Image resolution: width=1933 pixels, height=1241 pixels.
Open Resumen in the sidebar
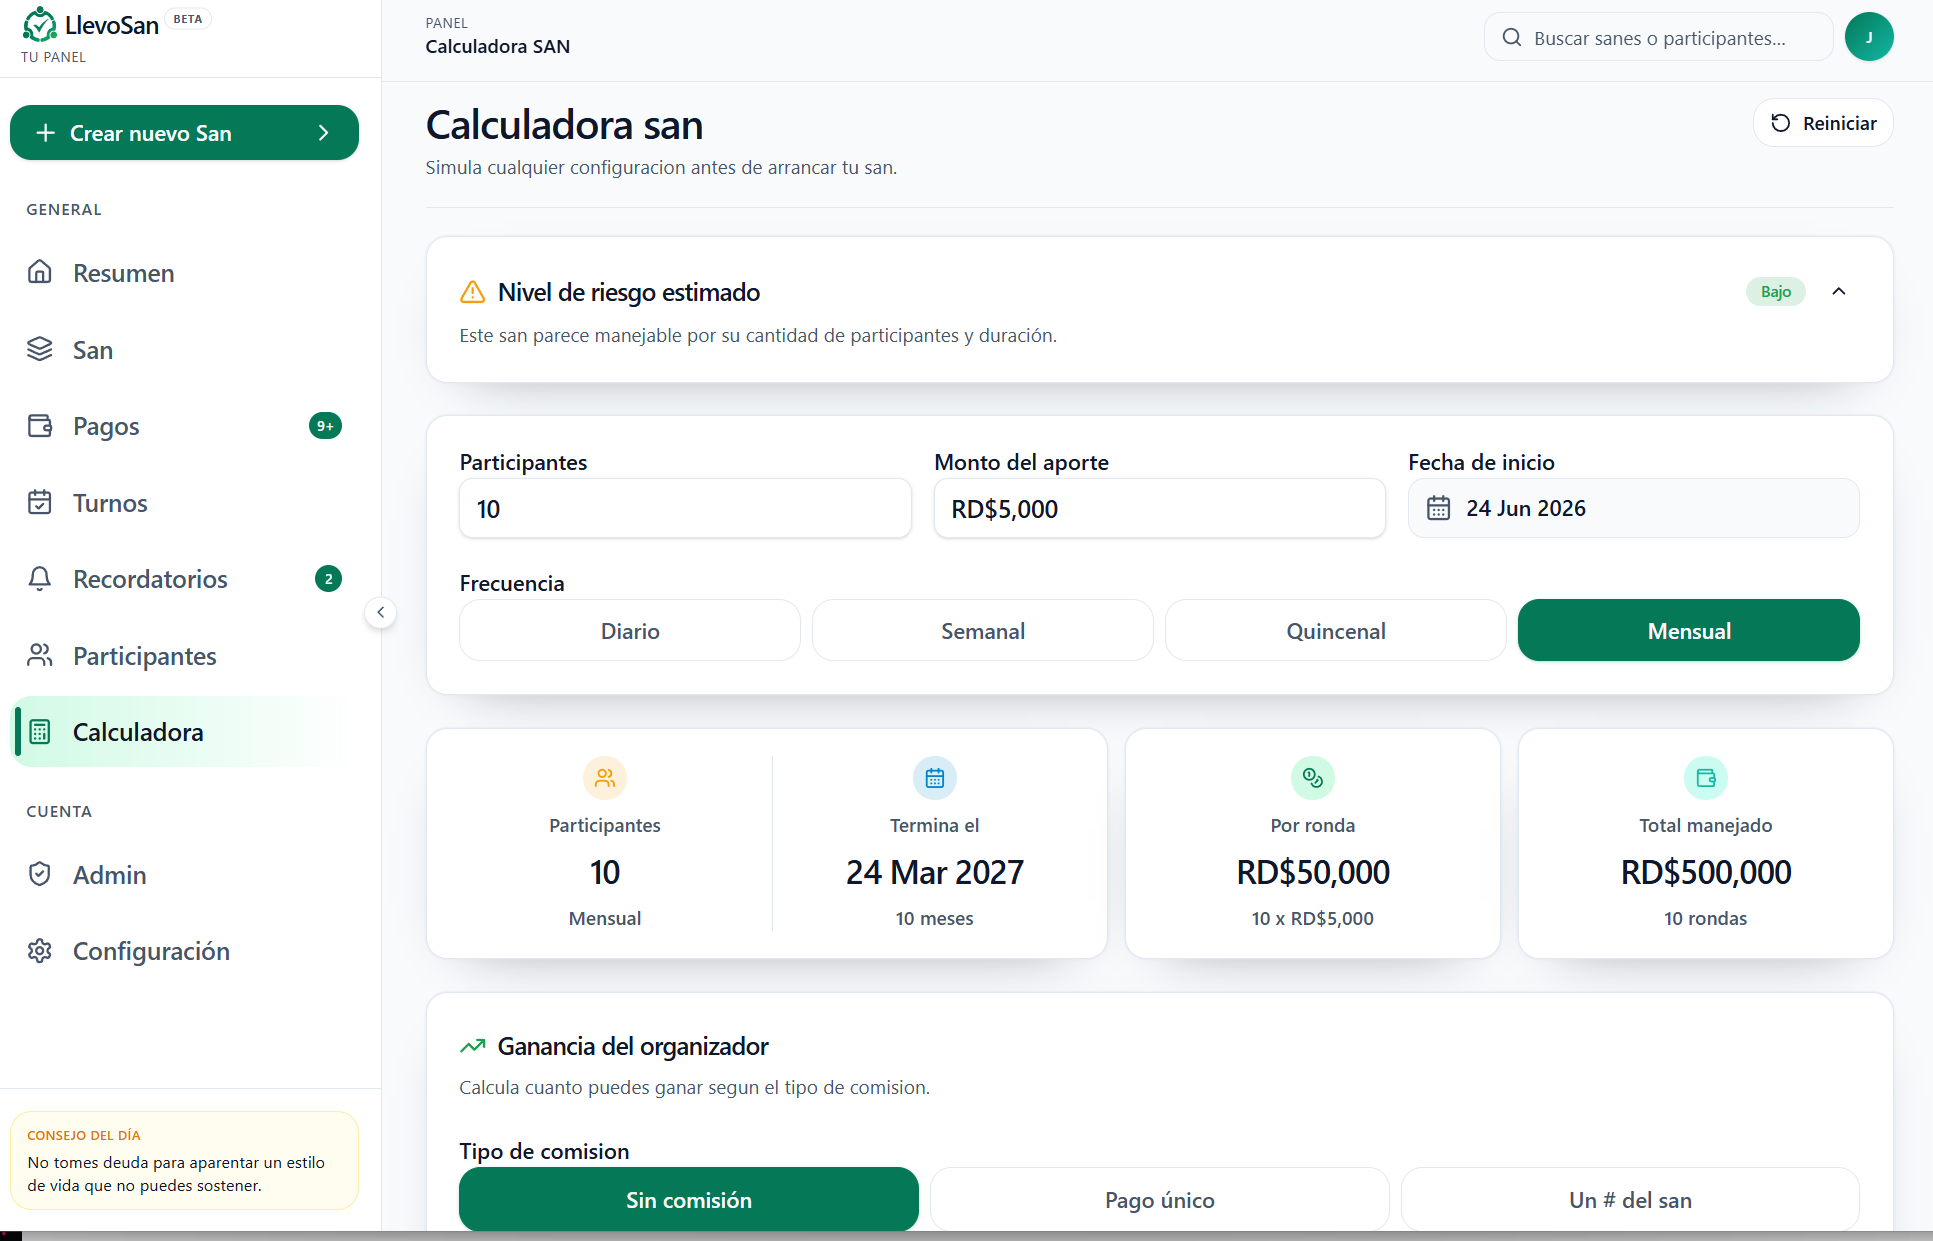184,273
